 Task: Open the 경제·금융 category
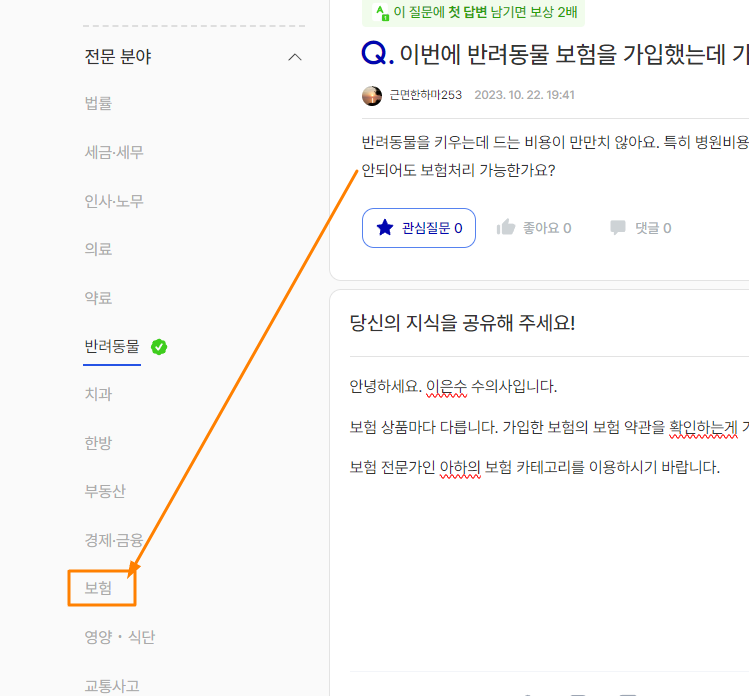(114, 540)
